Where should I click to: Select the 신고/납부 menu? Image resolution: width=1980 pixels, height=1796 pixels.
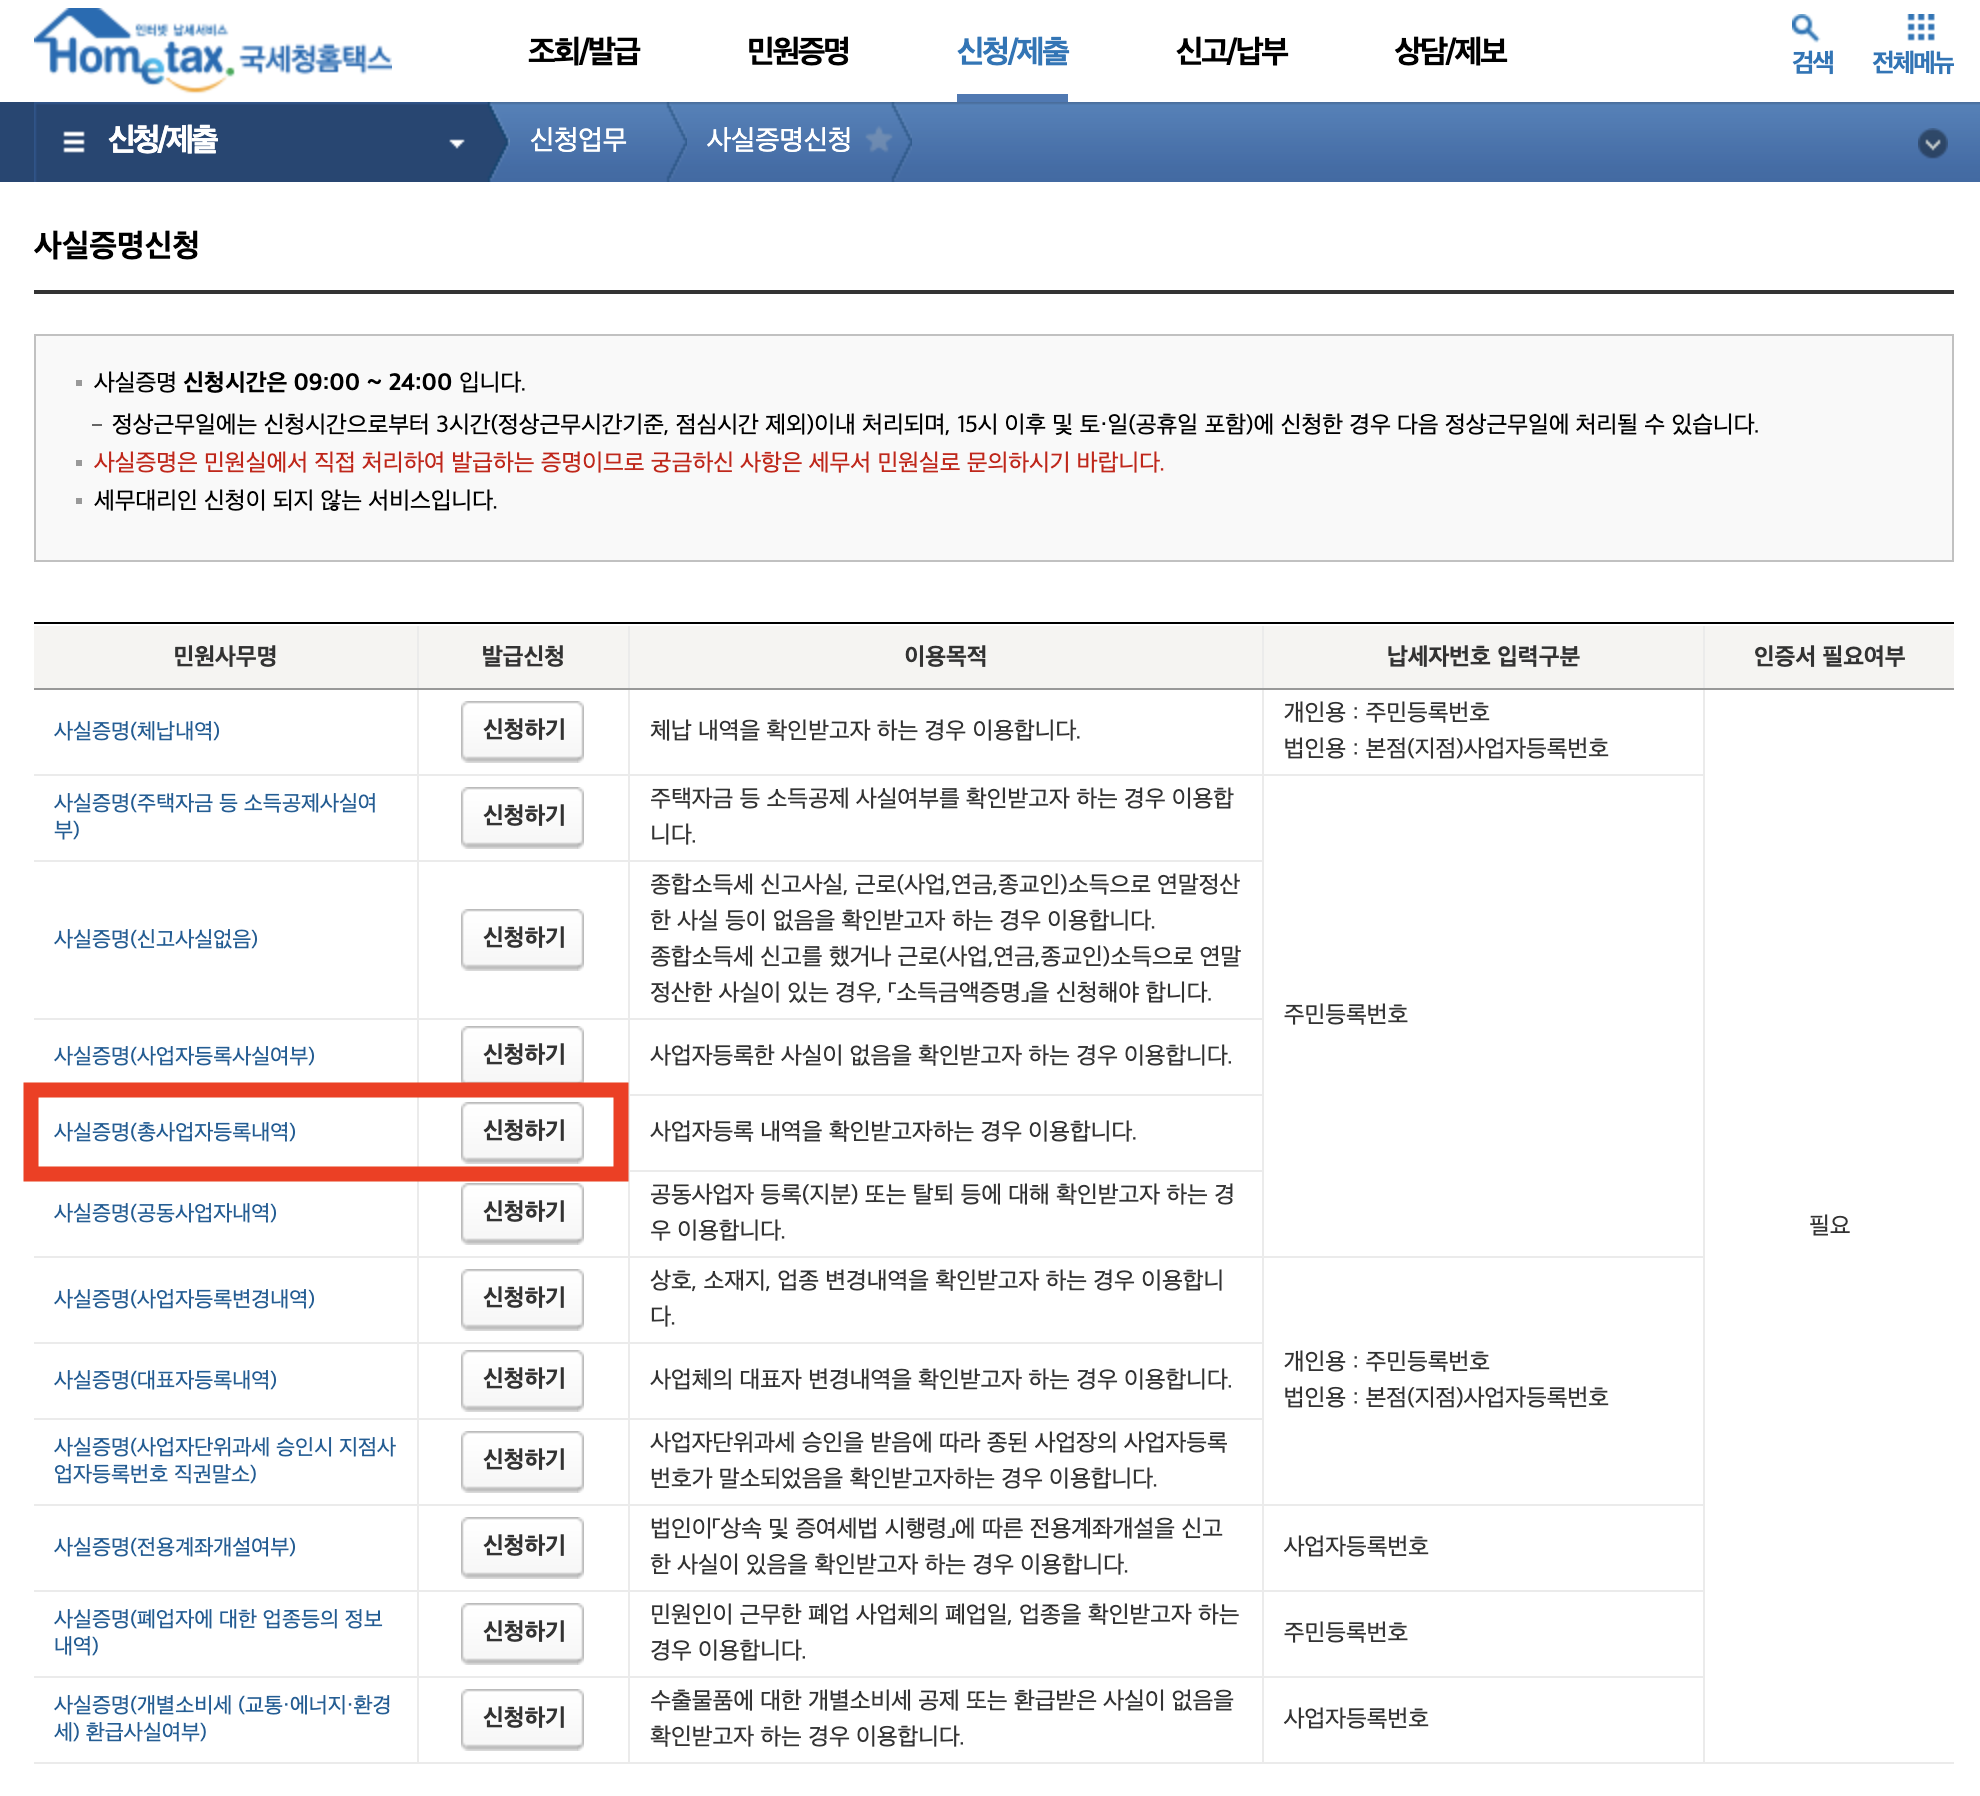point(1231,51)
